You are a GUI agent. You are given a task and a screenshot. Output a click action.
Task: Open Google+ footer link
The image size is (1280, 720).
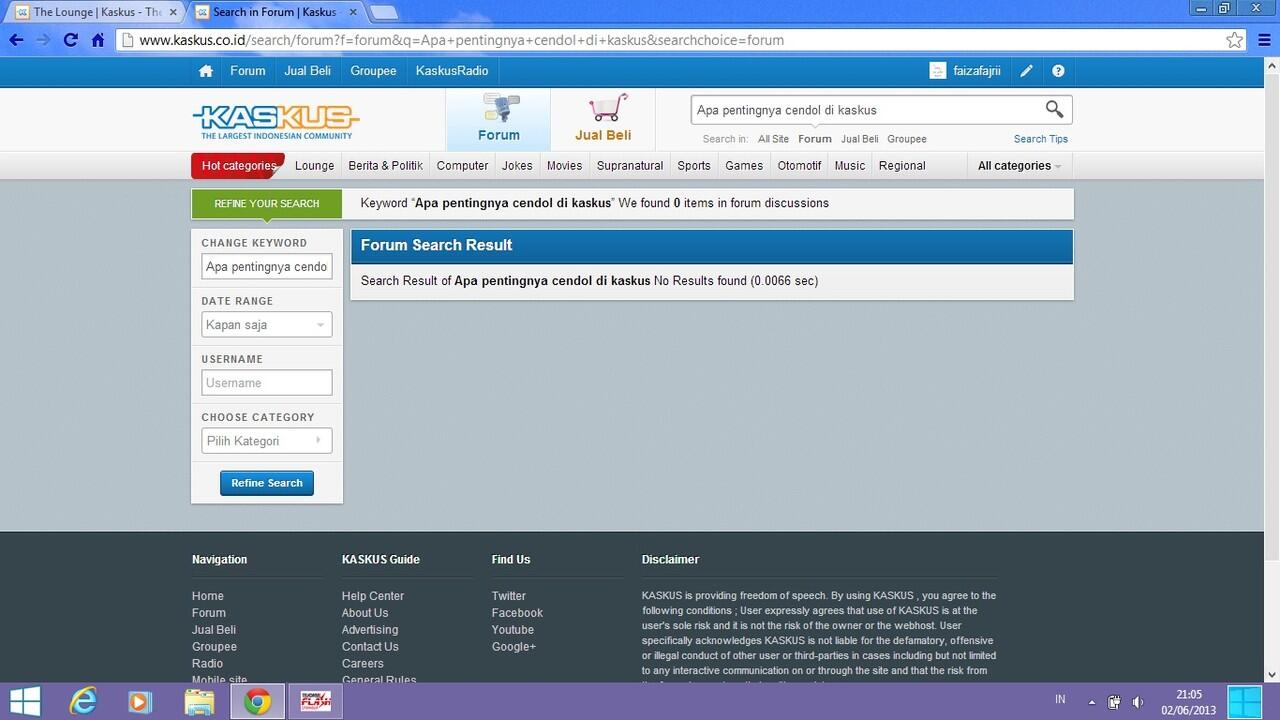(514, 647)
